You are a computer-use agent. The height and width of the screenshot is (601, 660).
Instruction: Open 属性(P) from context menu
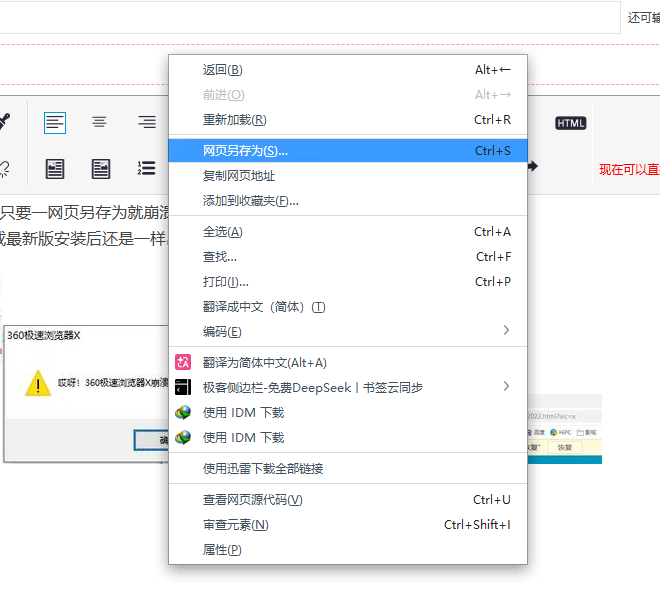[x=348, y=550]
